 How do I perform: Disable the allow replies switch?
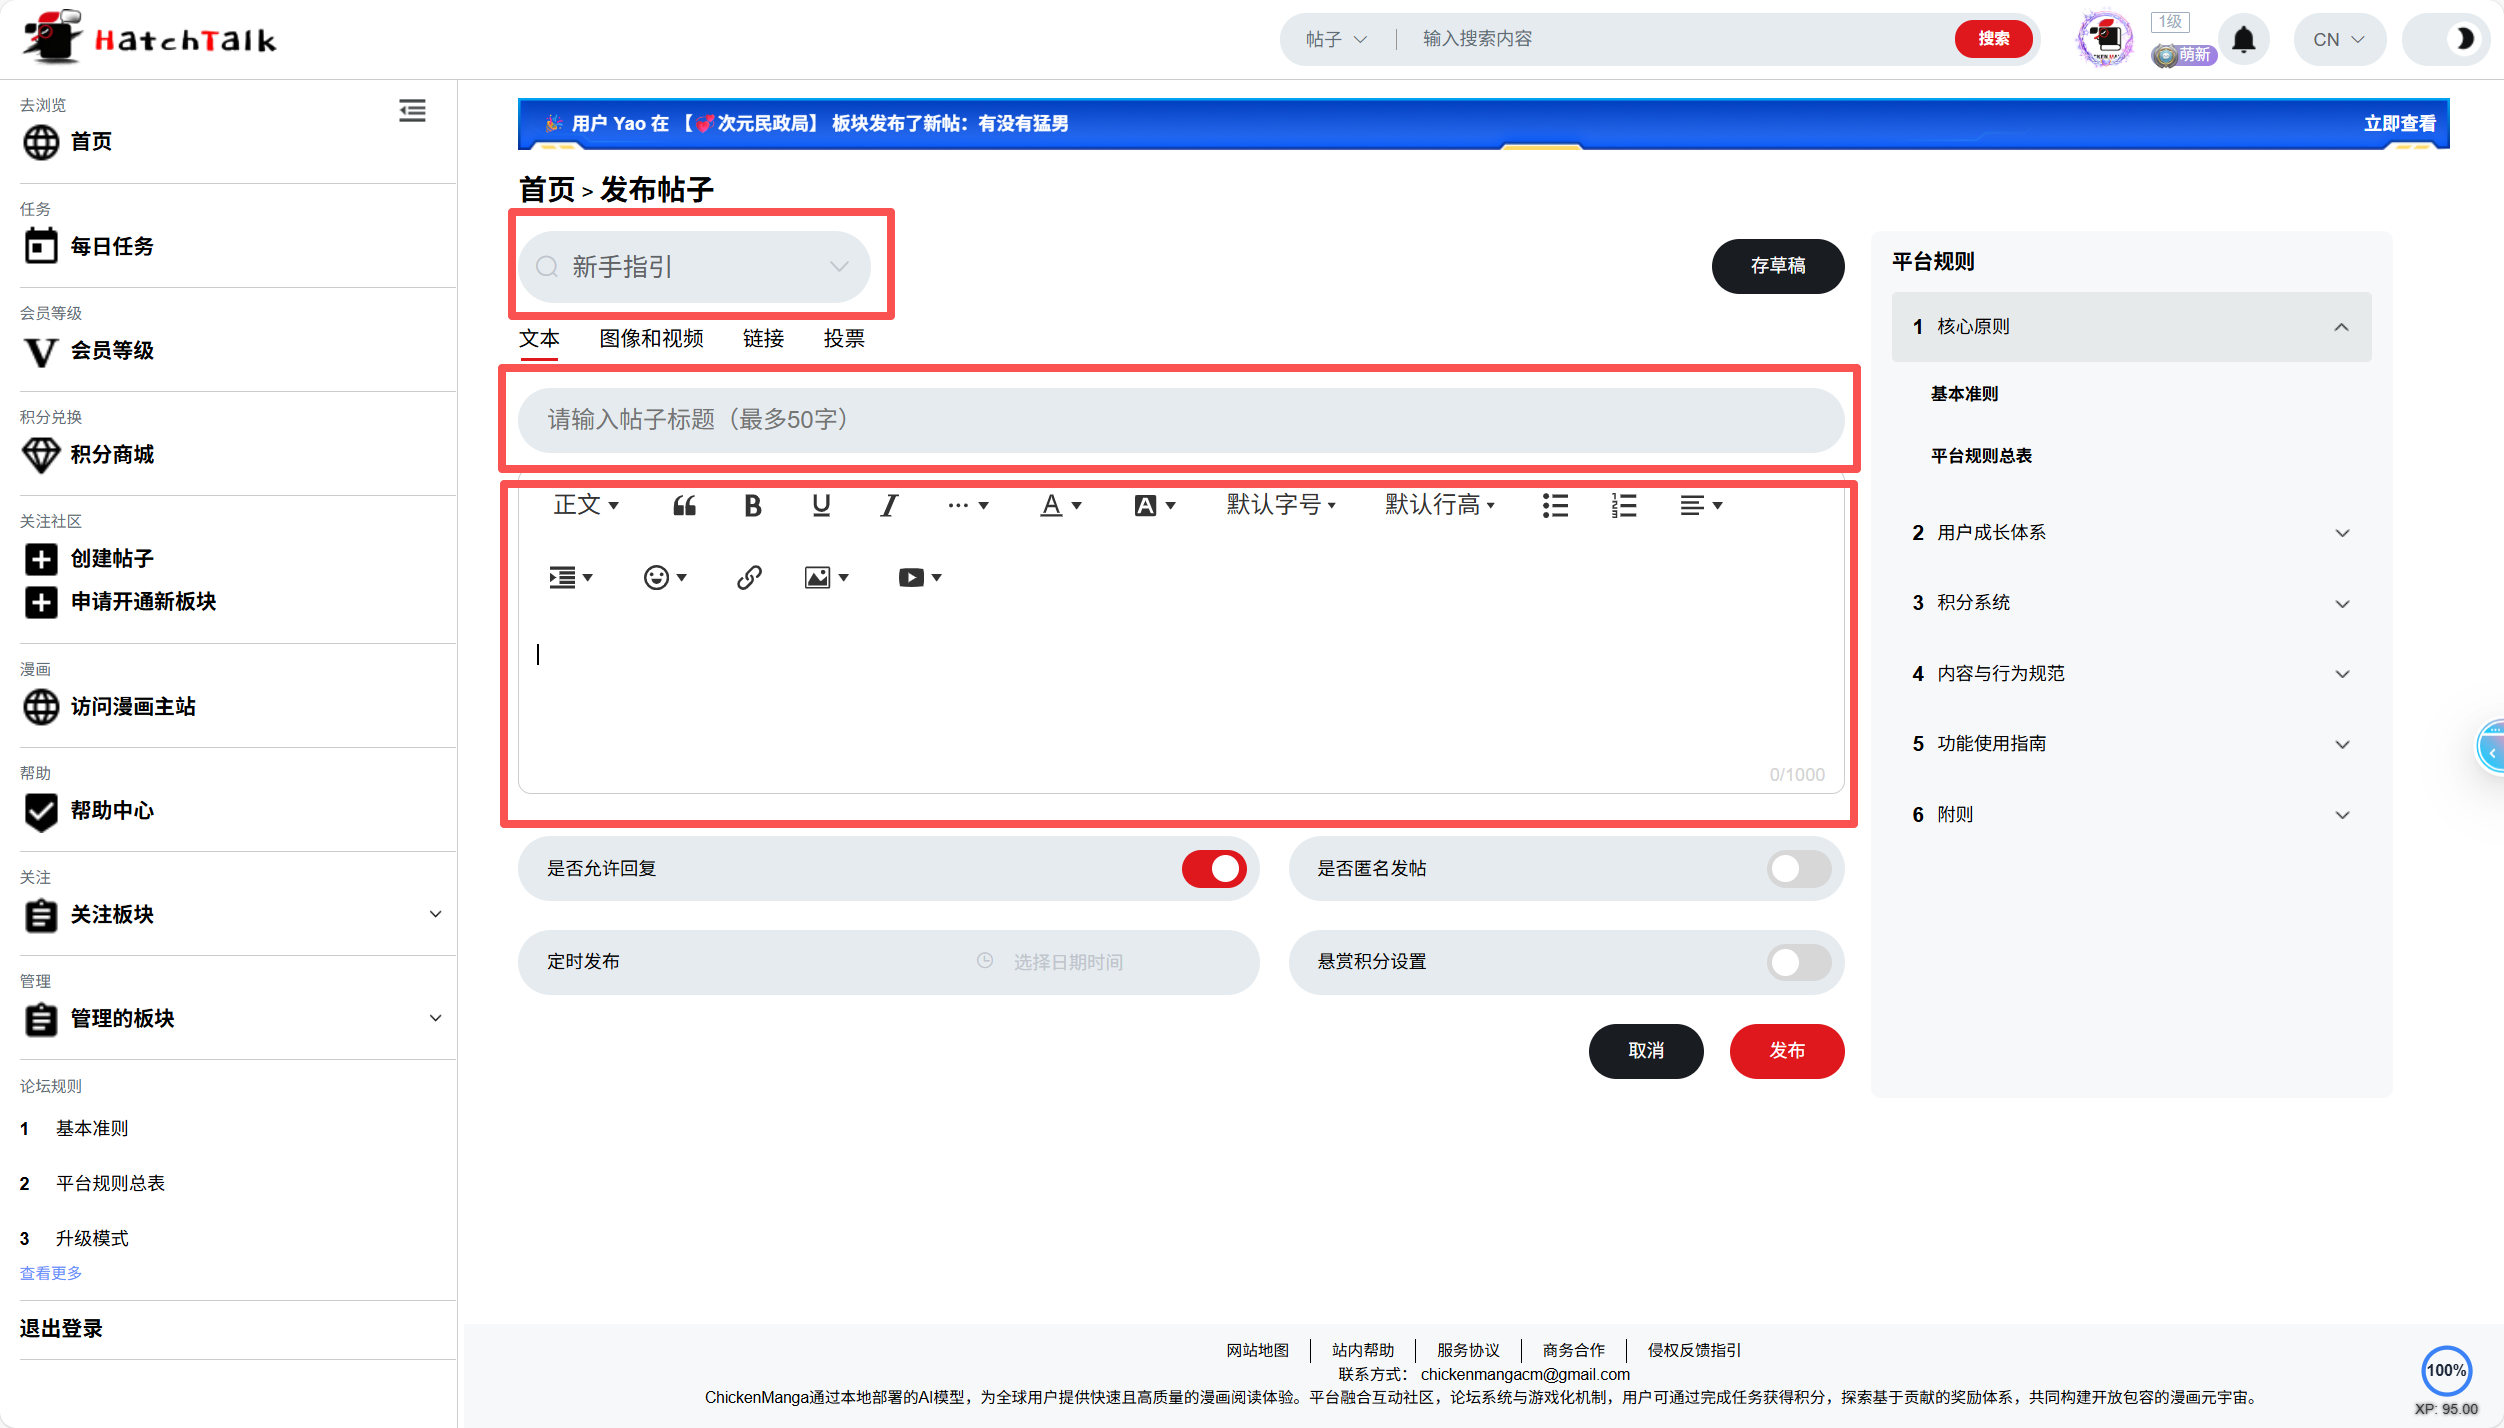1213,869
